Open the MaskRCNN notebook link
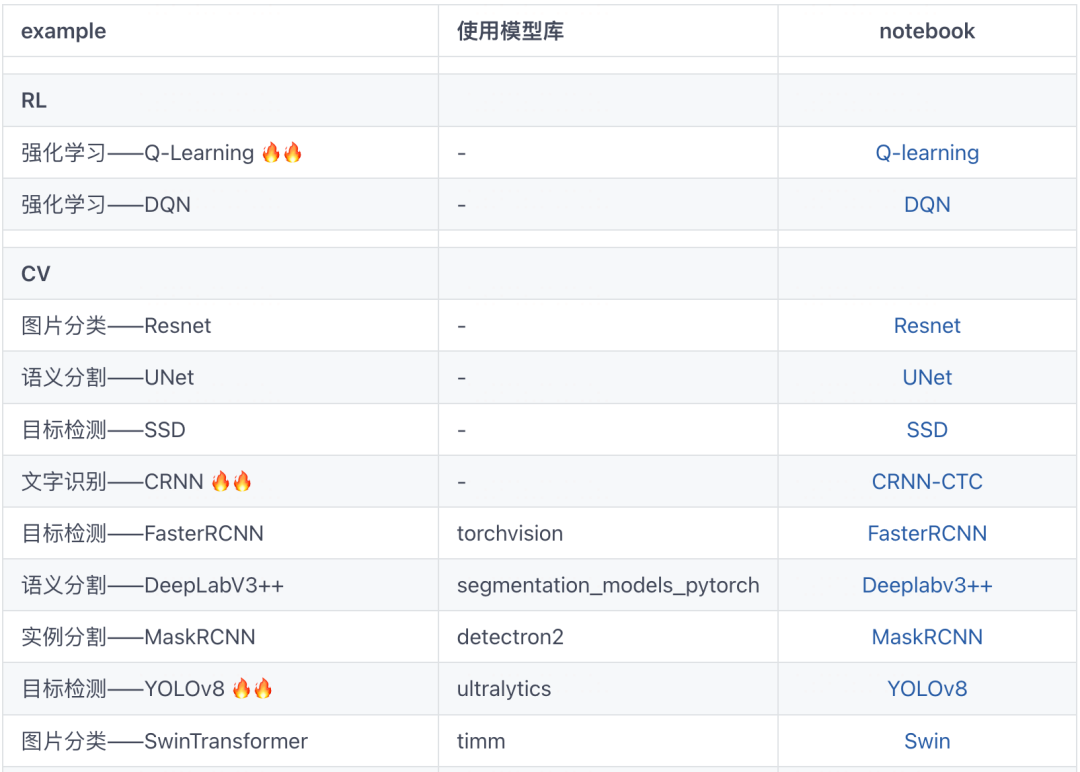The width and height of the screenshot is (1080, 772). [927, 638]
